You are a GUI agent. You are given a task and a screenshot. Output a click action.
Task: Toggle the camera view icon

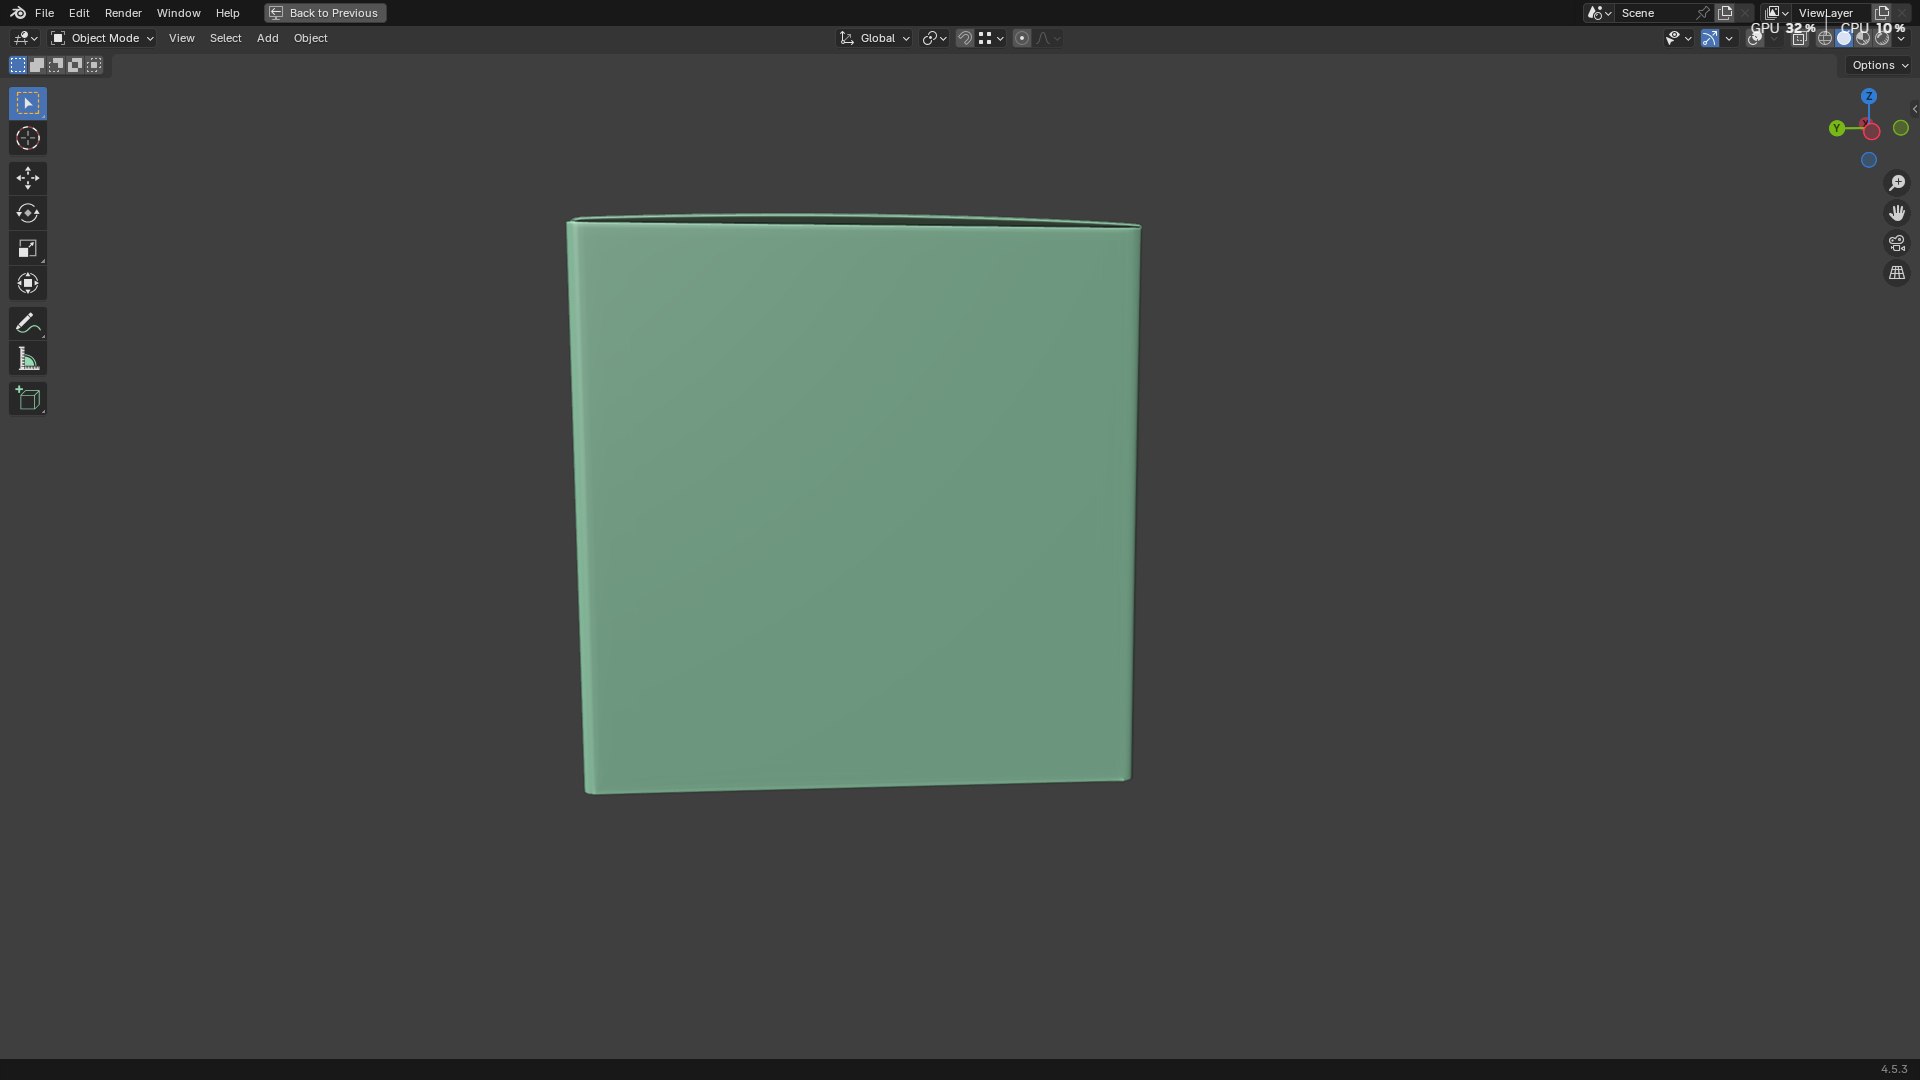[1897, 243]
